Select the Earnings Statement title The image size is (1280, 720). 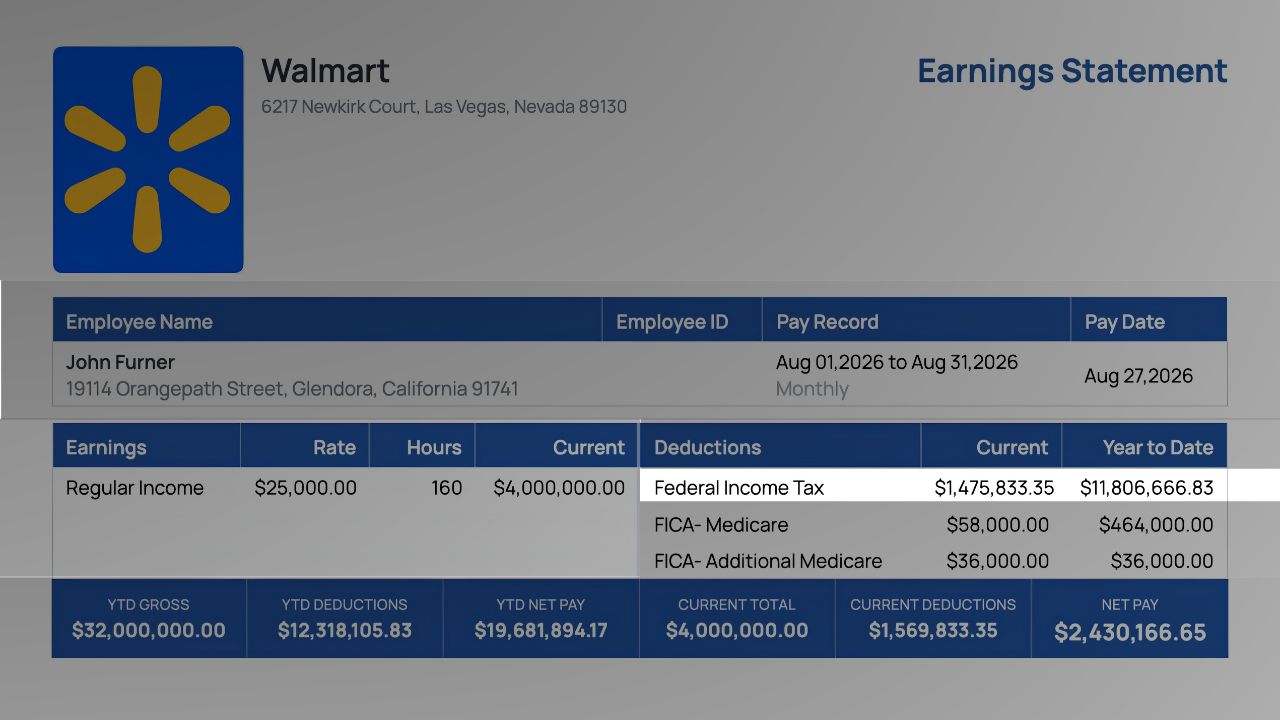pyautogui.click(x=1072, y=71)
